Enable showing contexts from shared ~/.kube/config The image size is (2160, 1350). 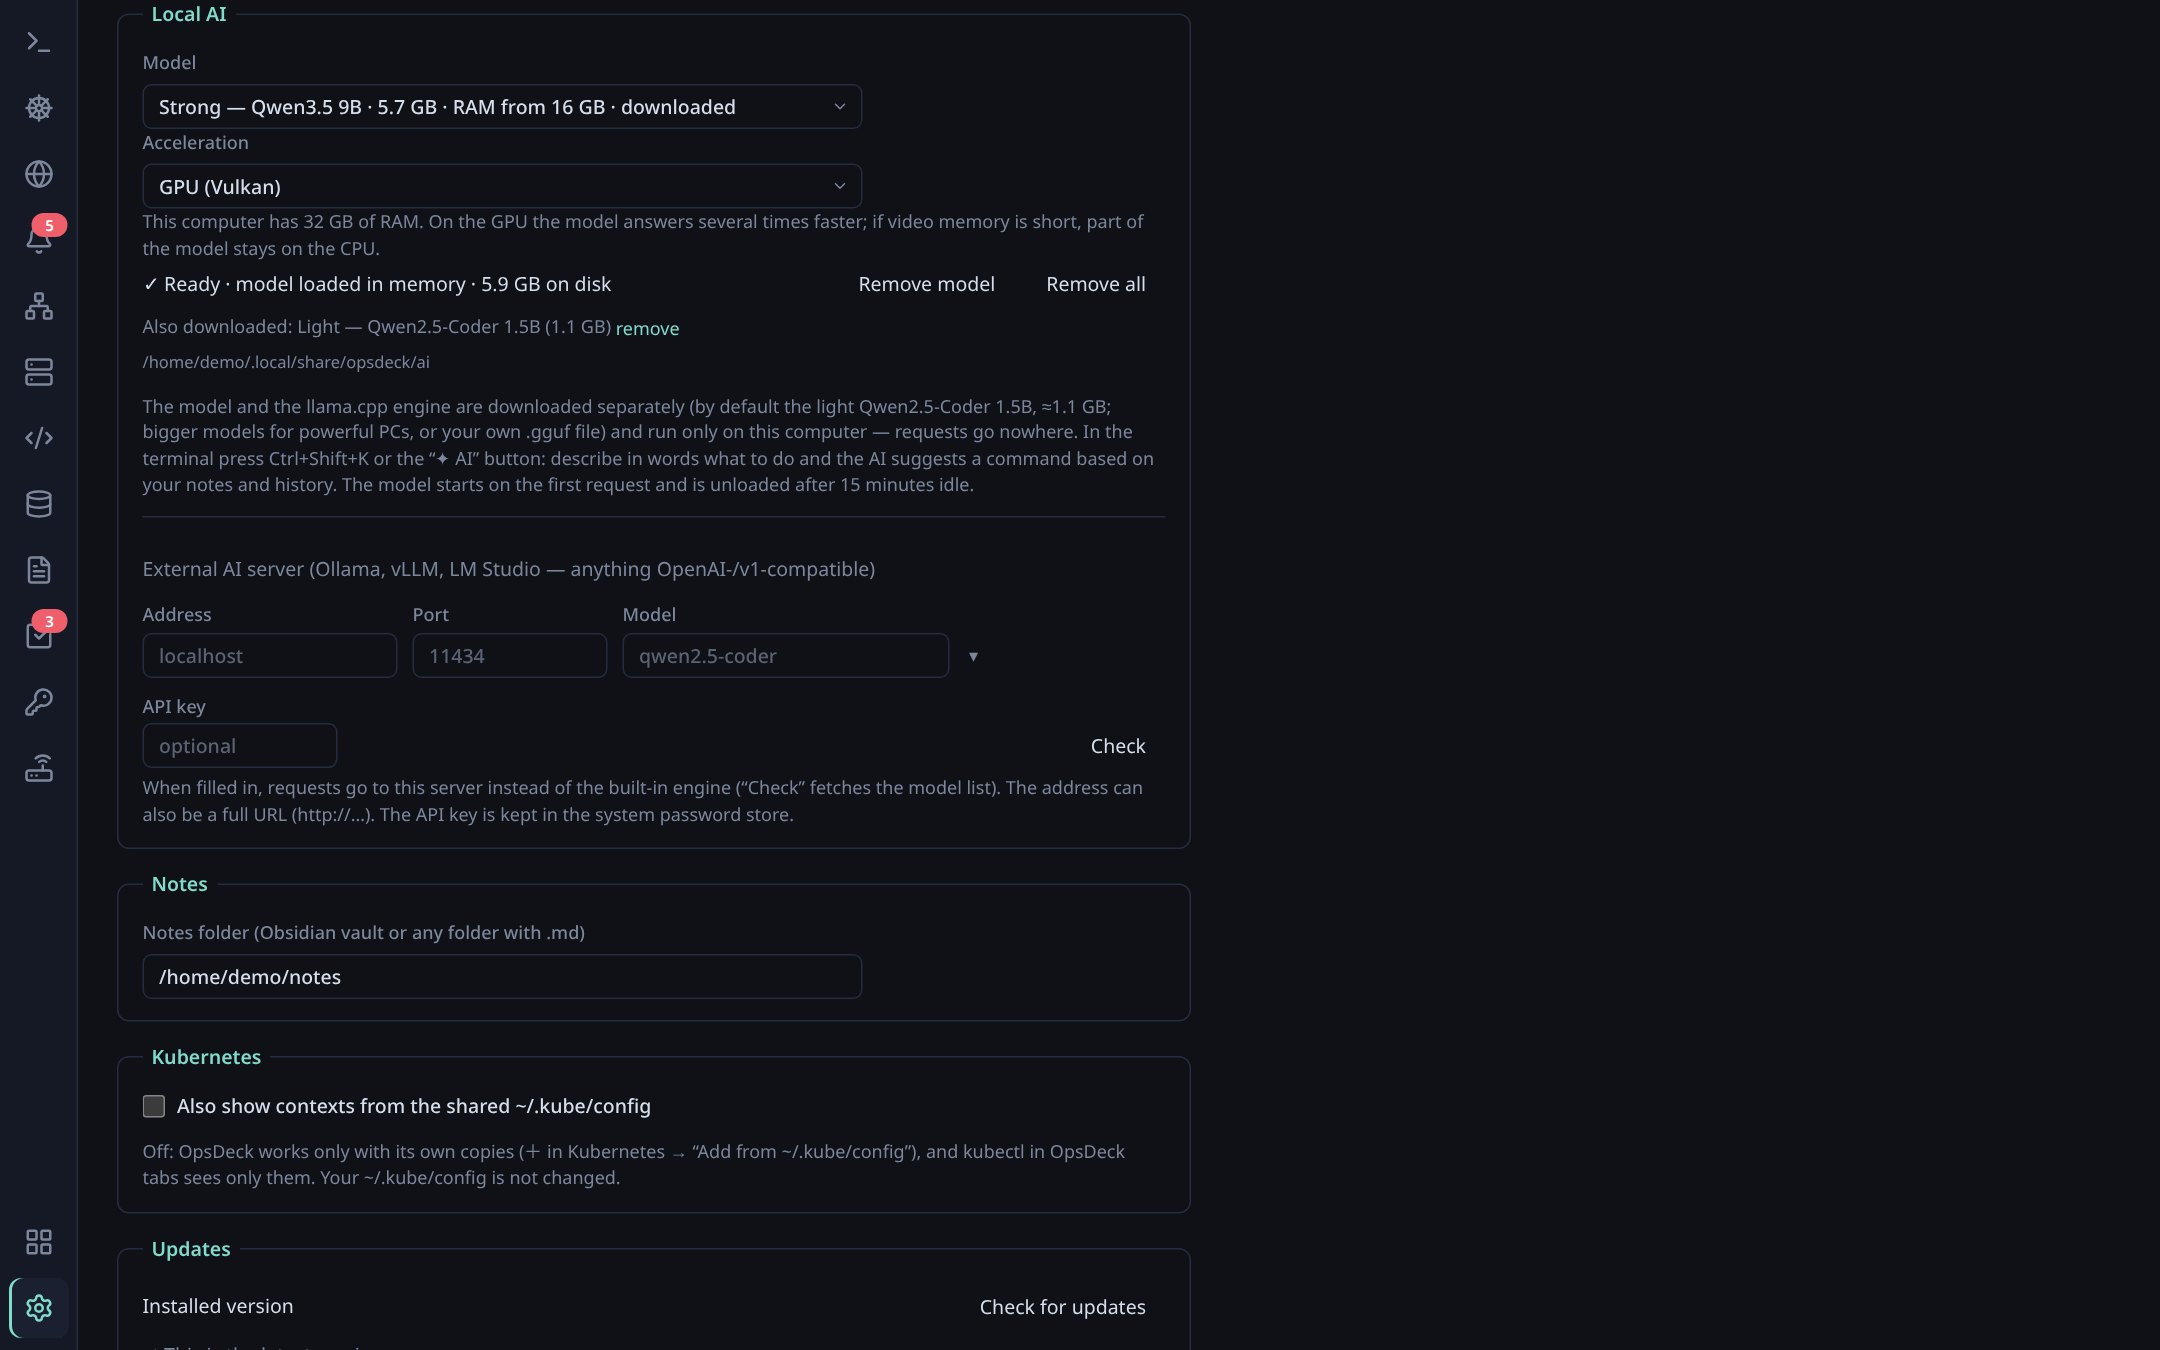[x=153, y=1106]
